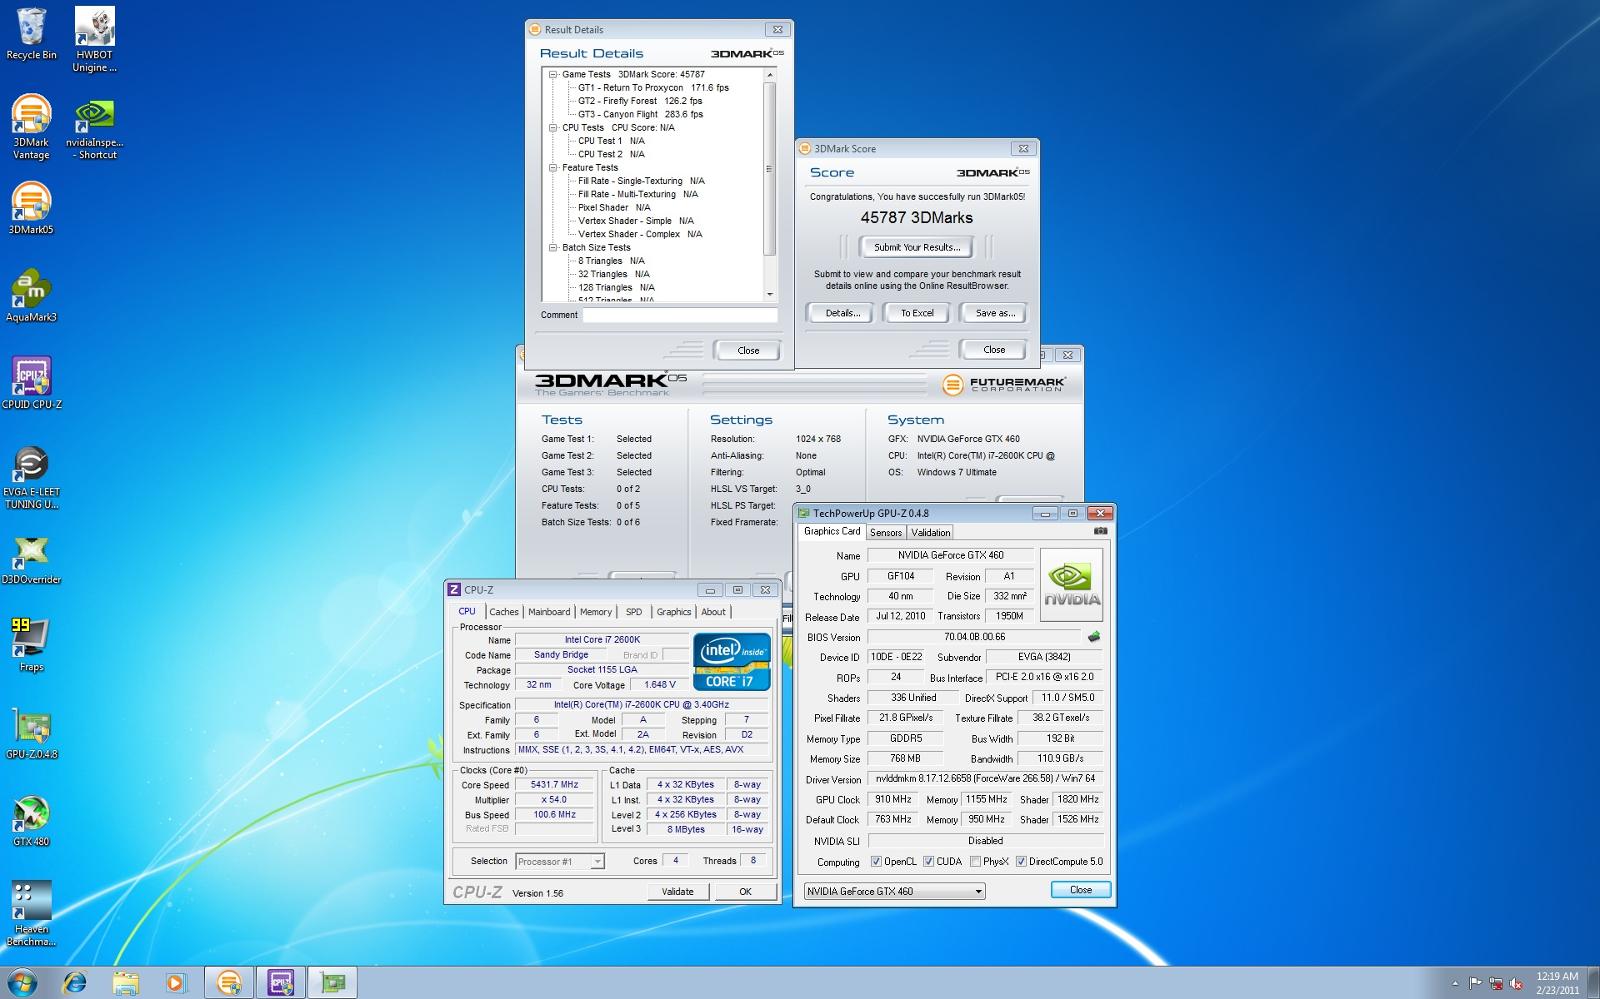Open Graphics tab in CPU-Z
1600x999 pixels.
673,612
